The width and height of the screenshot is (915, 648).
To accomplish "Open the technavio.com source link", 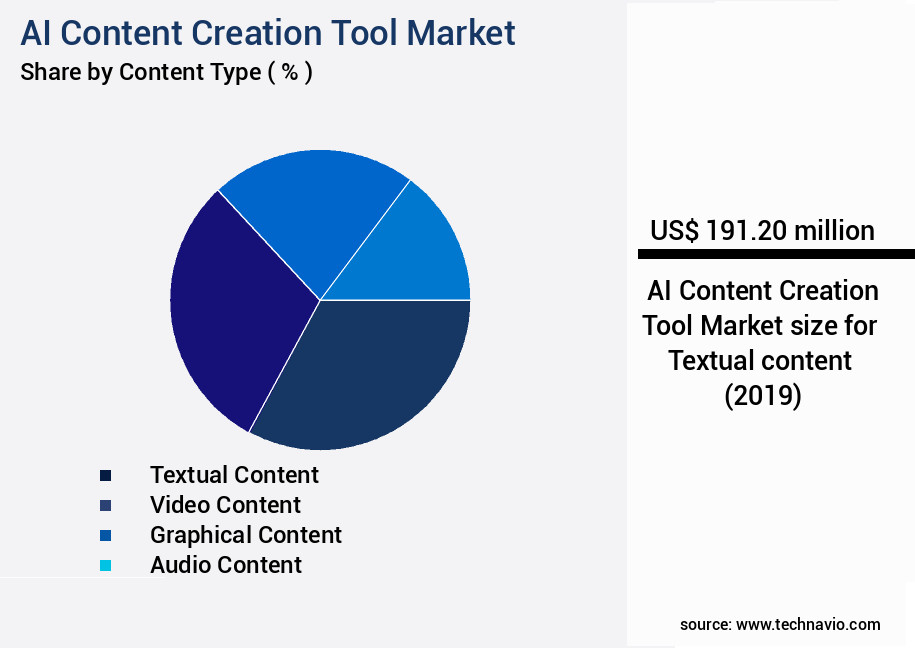I will pyautogui.click(x=781, y=623).
